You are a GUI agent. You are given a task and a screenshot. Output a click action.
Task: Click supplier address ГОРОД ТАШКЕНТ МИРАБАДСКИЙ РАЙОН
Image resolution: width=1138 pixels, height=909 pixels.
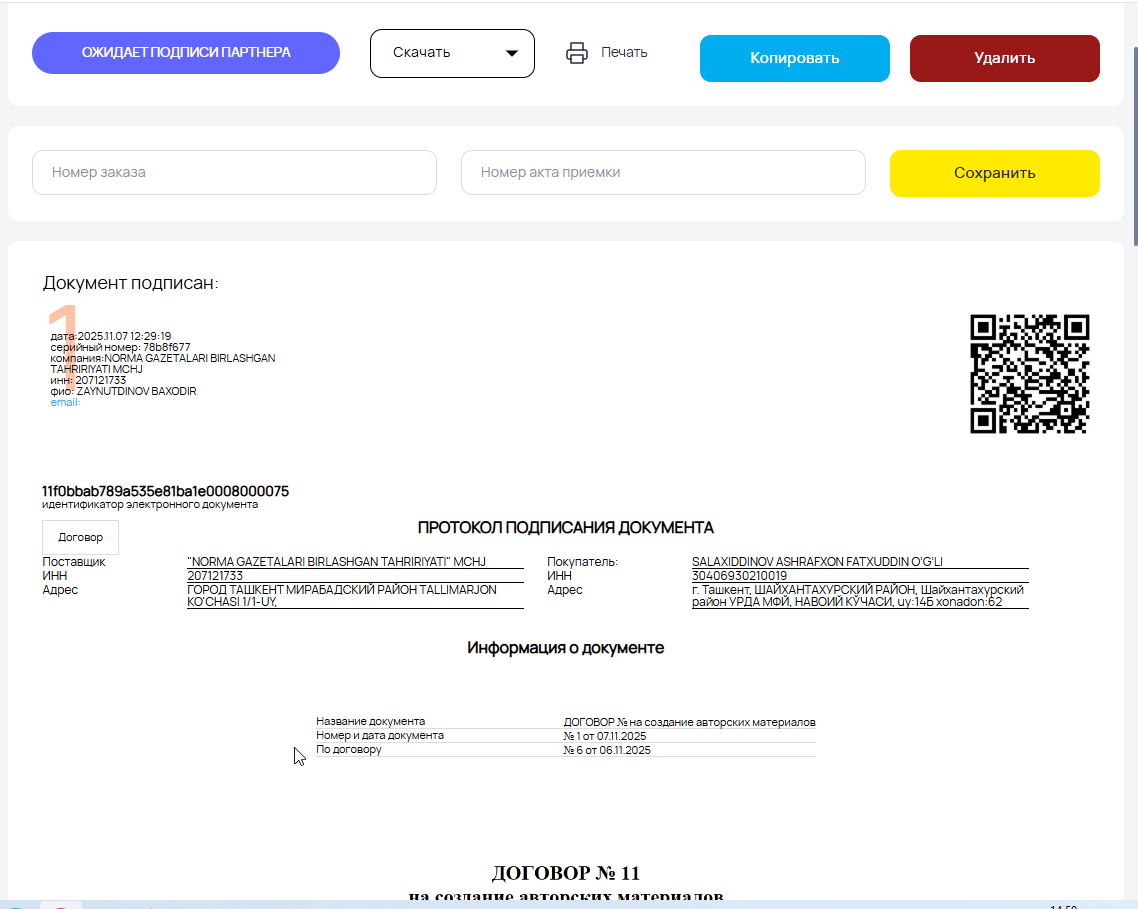pyautogui.click(x=342, y=595)
